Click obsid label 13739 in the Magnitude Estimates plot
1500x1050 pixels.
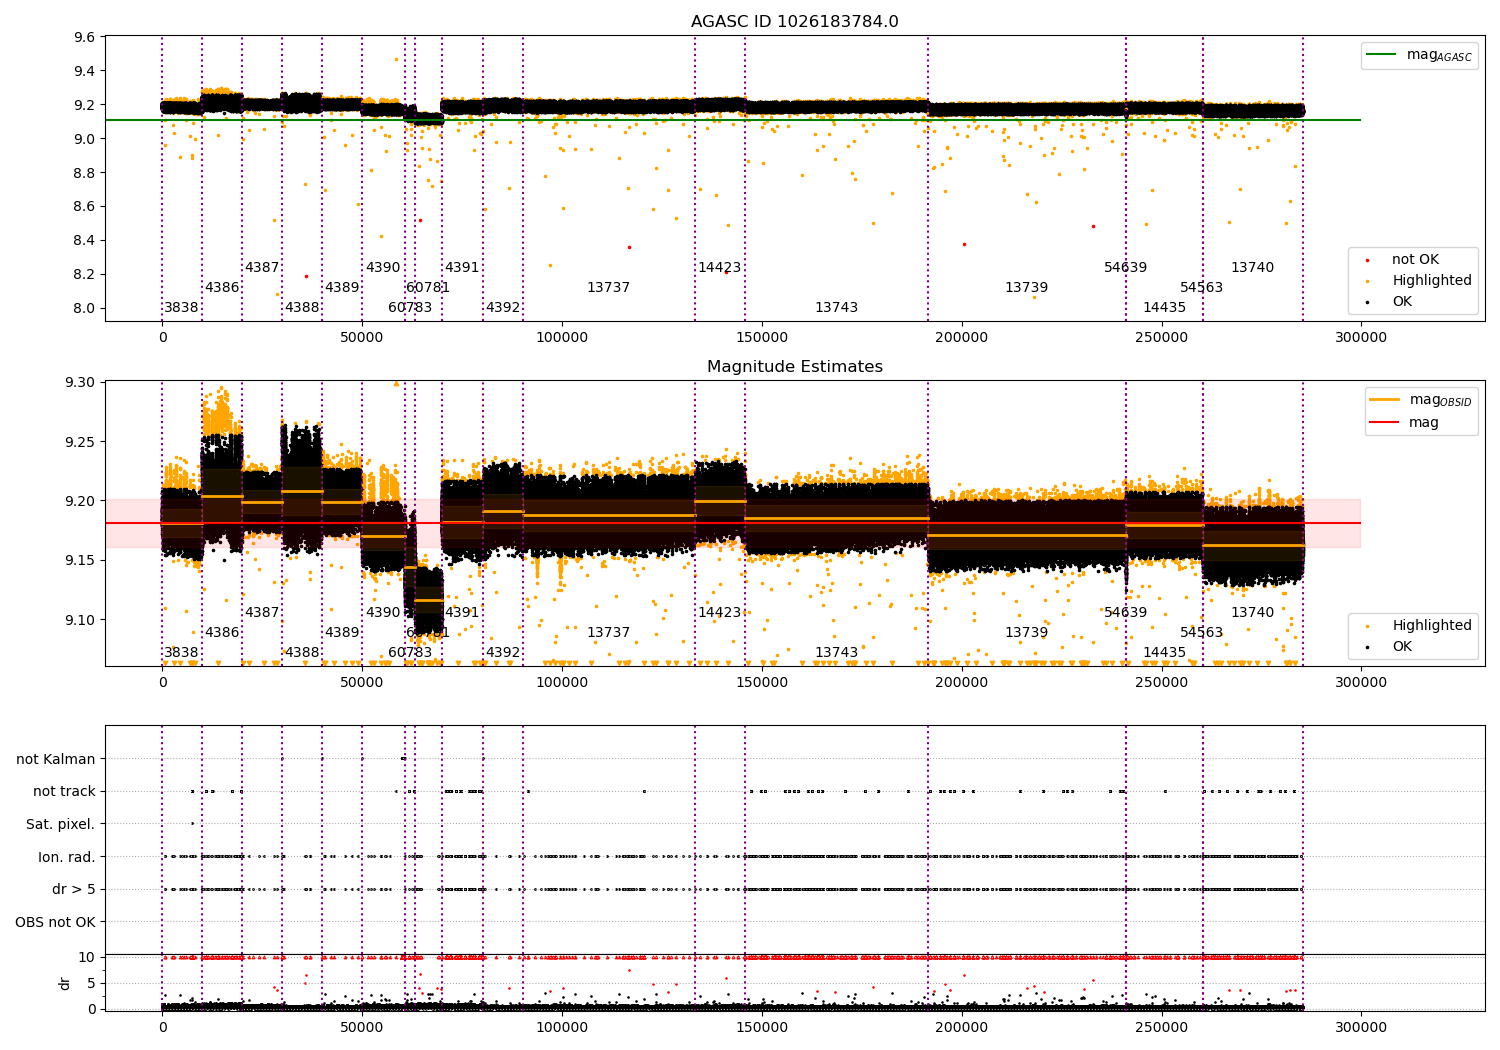pyautogui.click(x=1026, y=632)
